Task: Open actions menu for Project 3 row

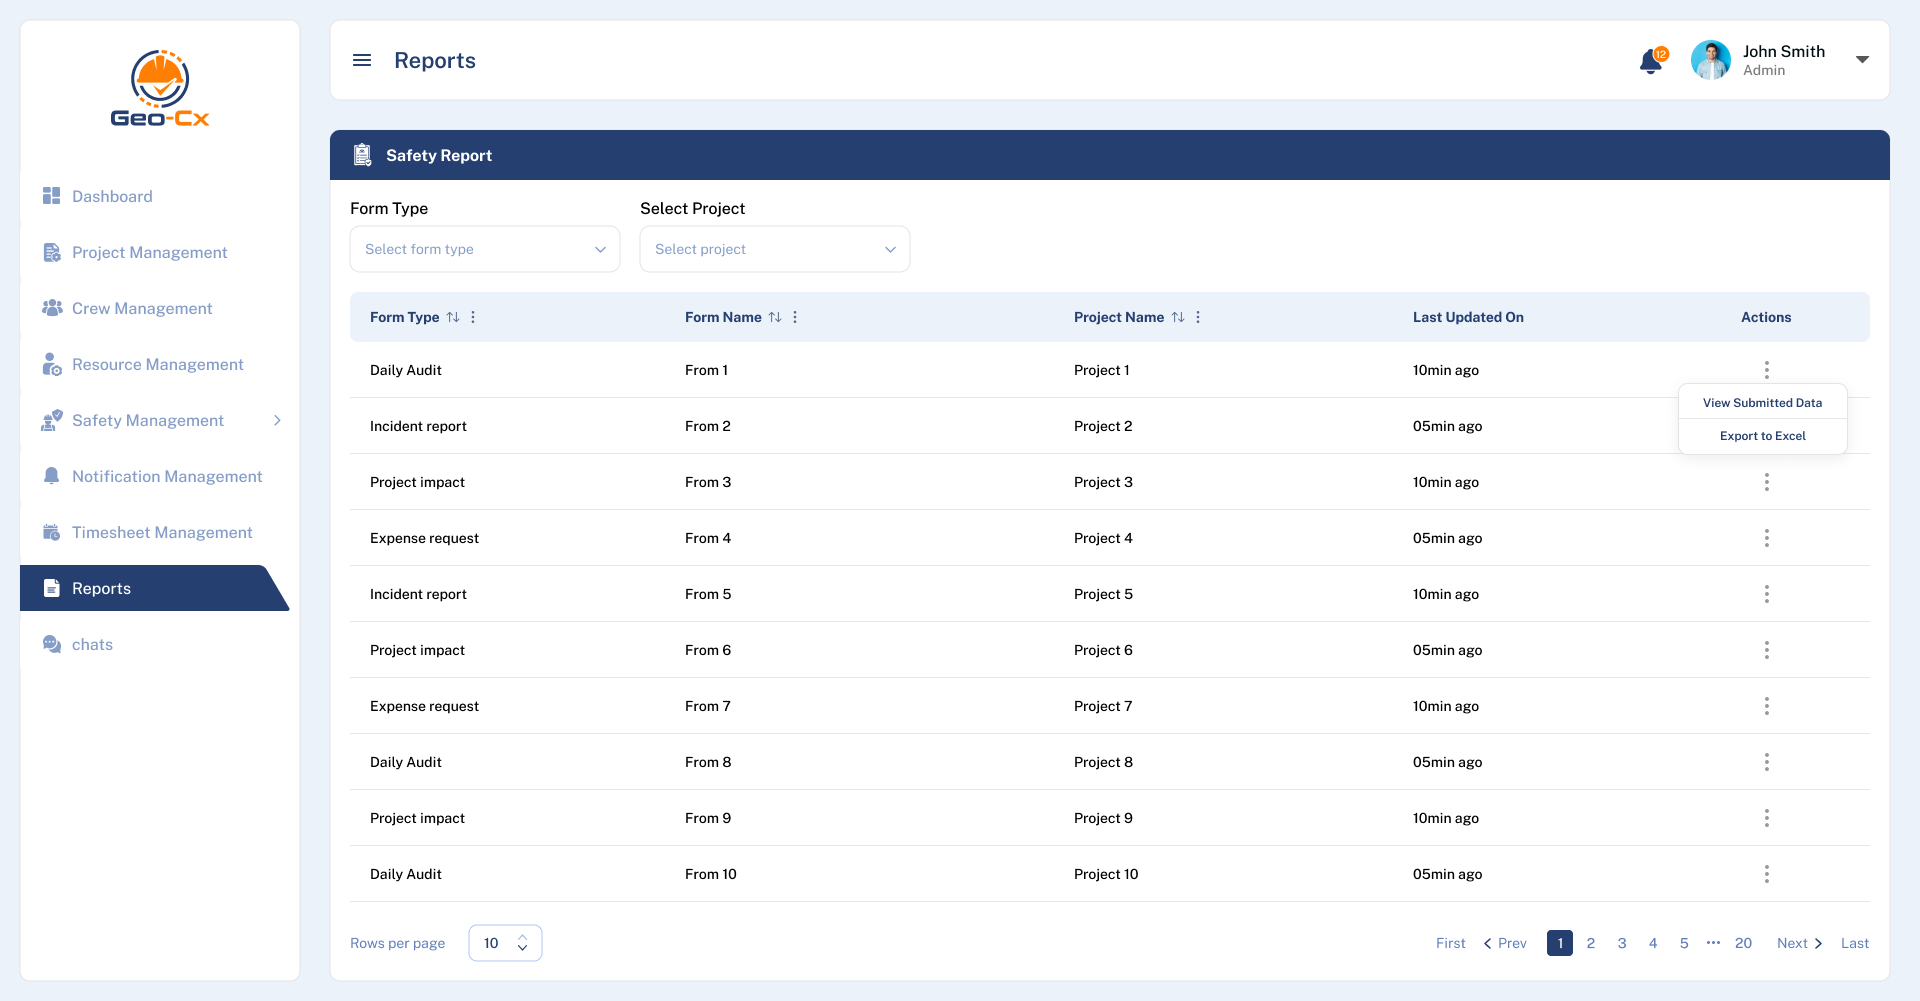Action: pyautogui.click(x=1767, y=482)
